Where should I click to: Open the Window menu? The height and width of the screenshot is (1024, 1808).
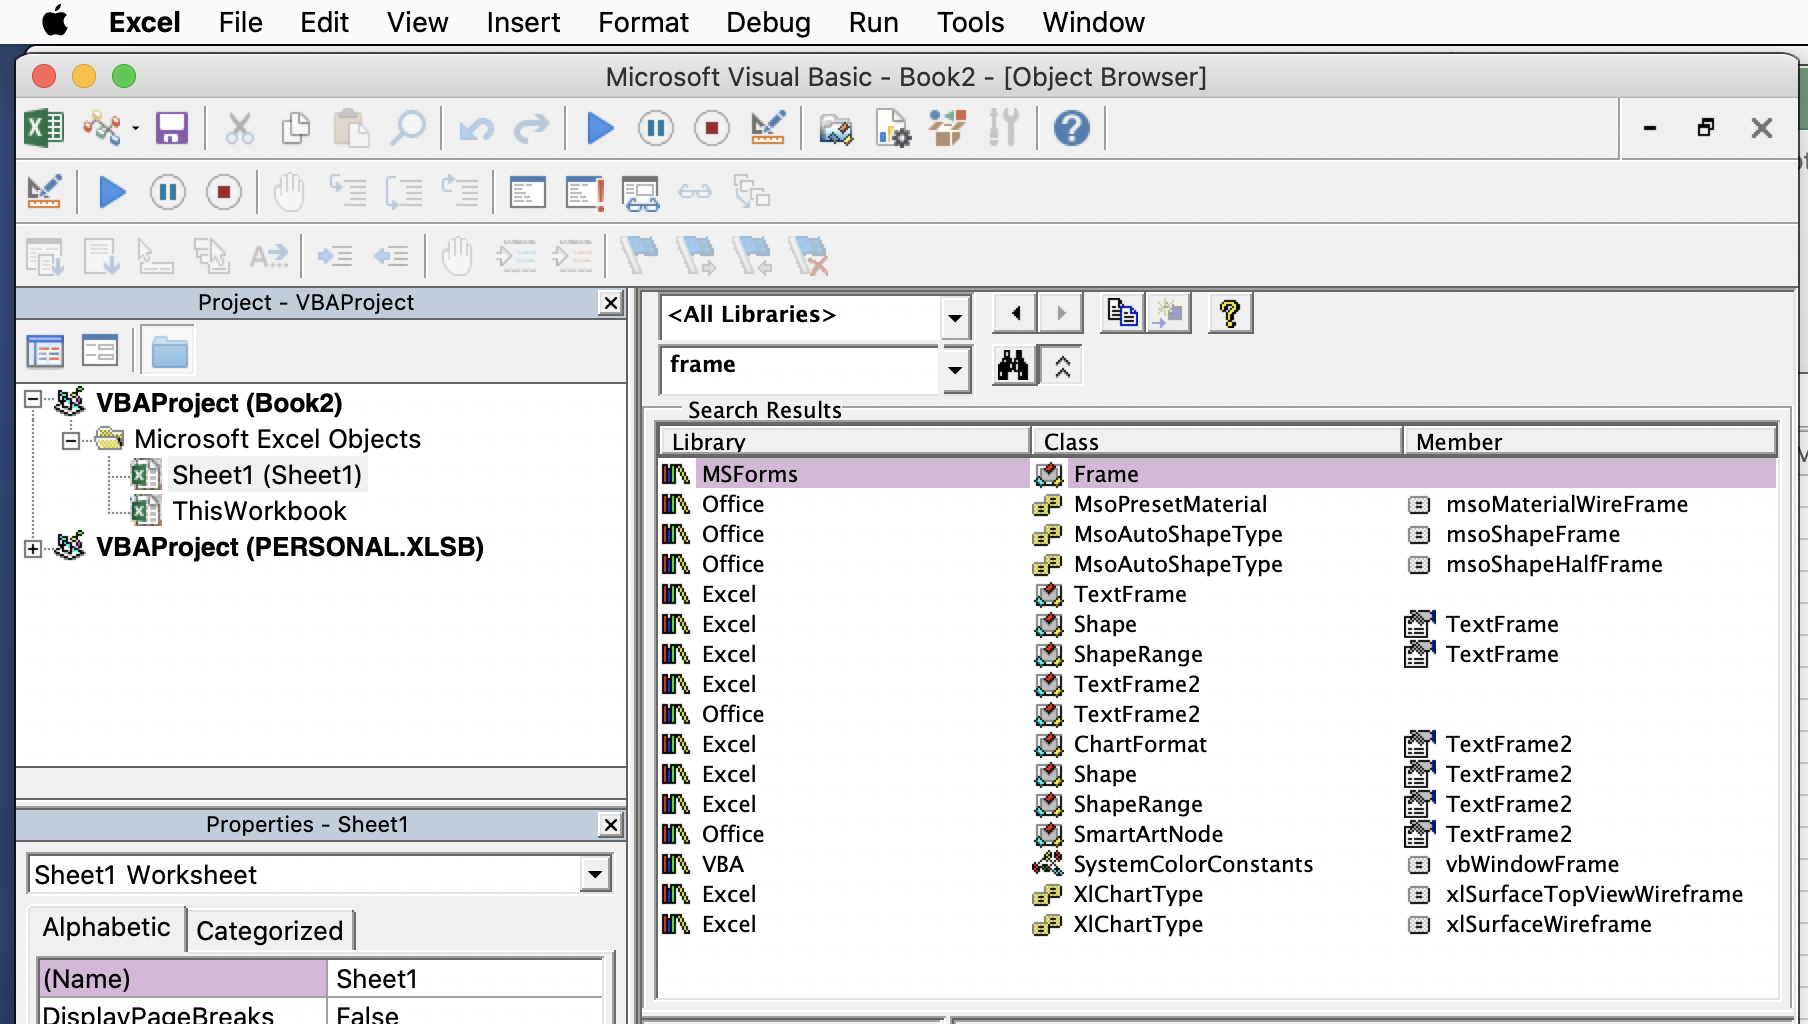point(1093,22)
